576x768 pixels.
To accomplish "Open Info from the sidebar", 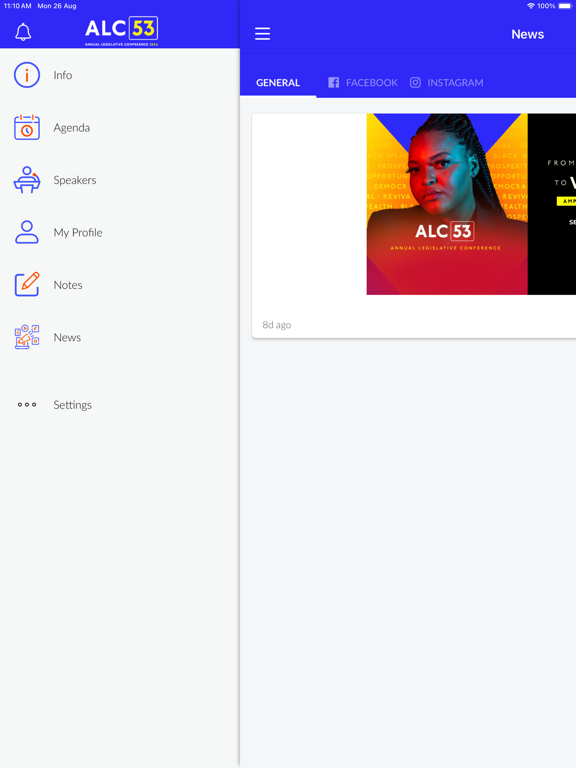I will point(63,75).
